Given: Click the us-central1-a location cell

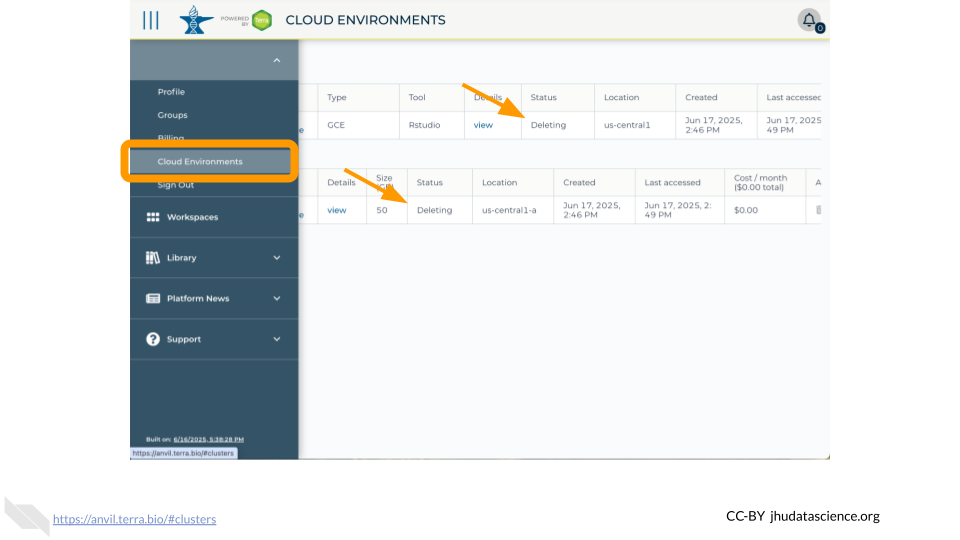Looking at the screenshot, I should click(x=509, y=210).
